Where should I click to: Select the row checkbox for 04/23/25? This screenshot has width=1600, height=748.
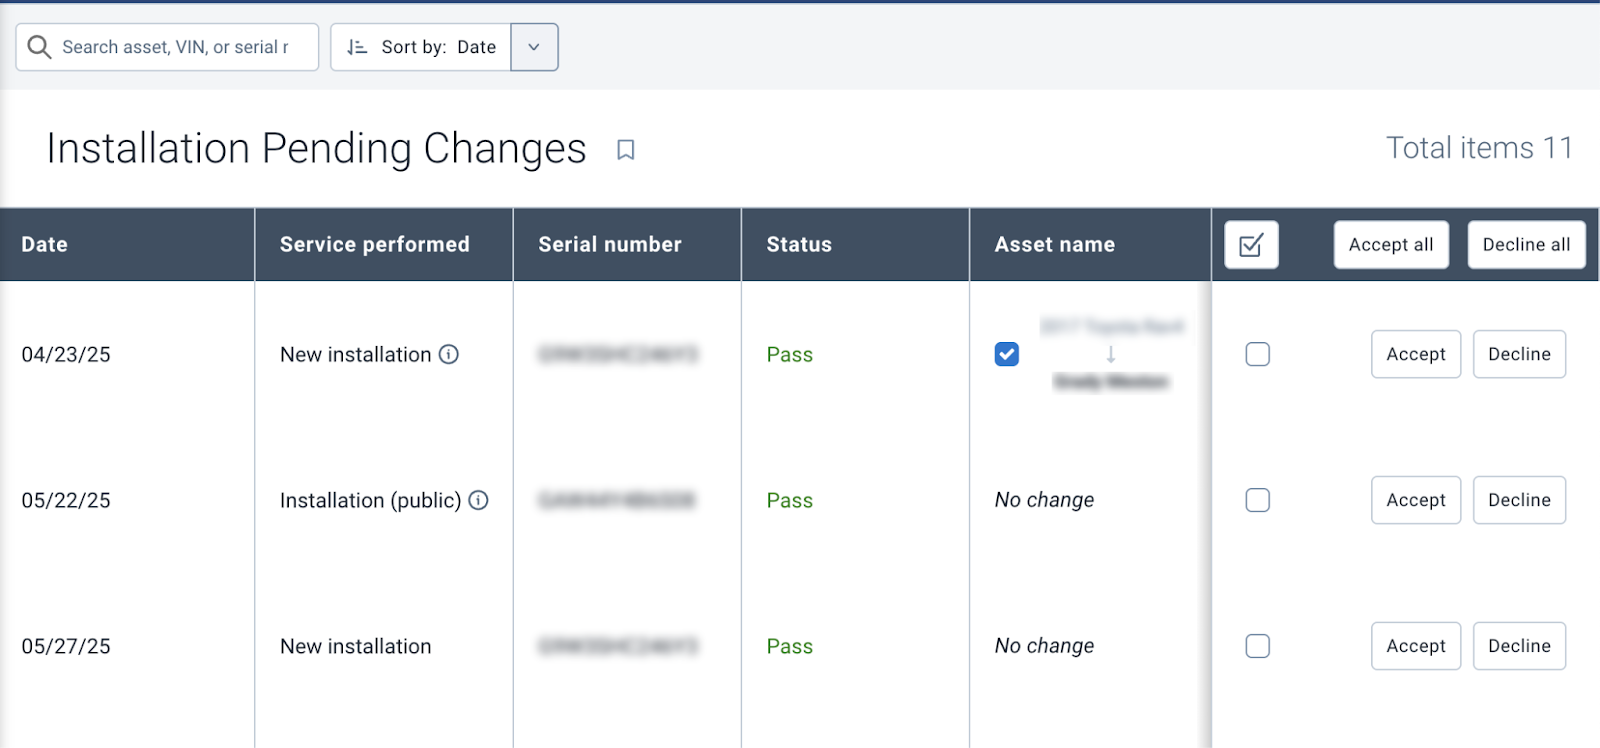point(1257,354)
